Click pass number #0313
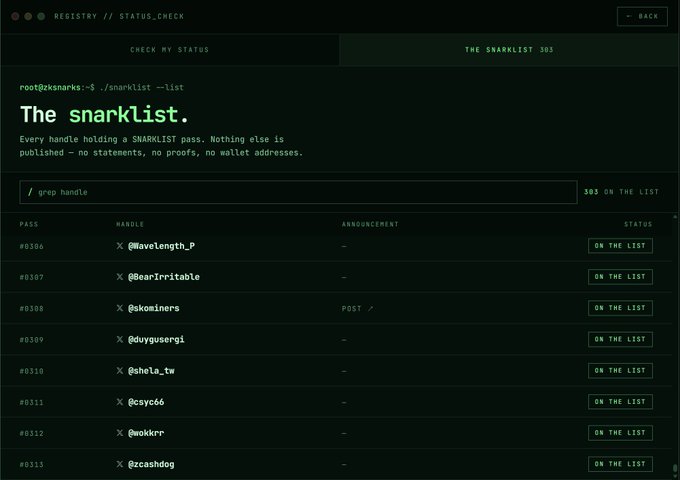This screenshot has height=480, width=680. coord(32,464)
